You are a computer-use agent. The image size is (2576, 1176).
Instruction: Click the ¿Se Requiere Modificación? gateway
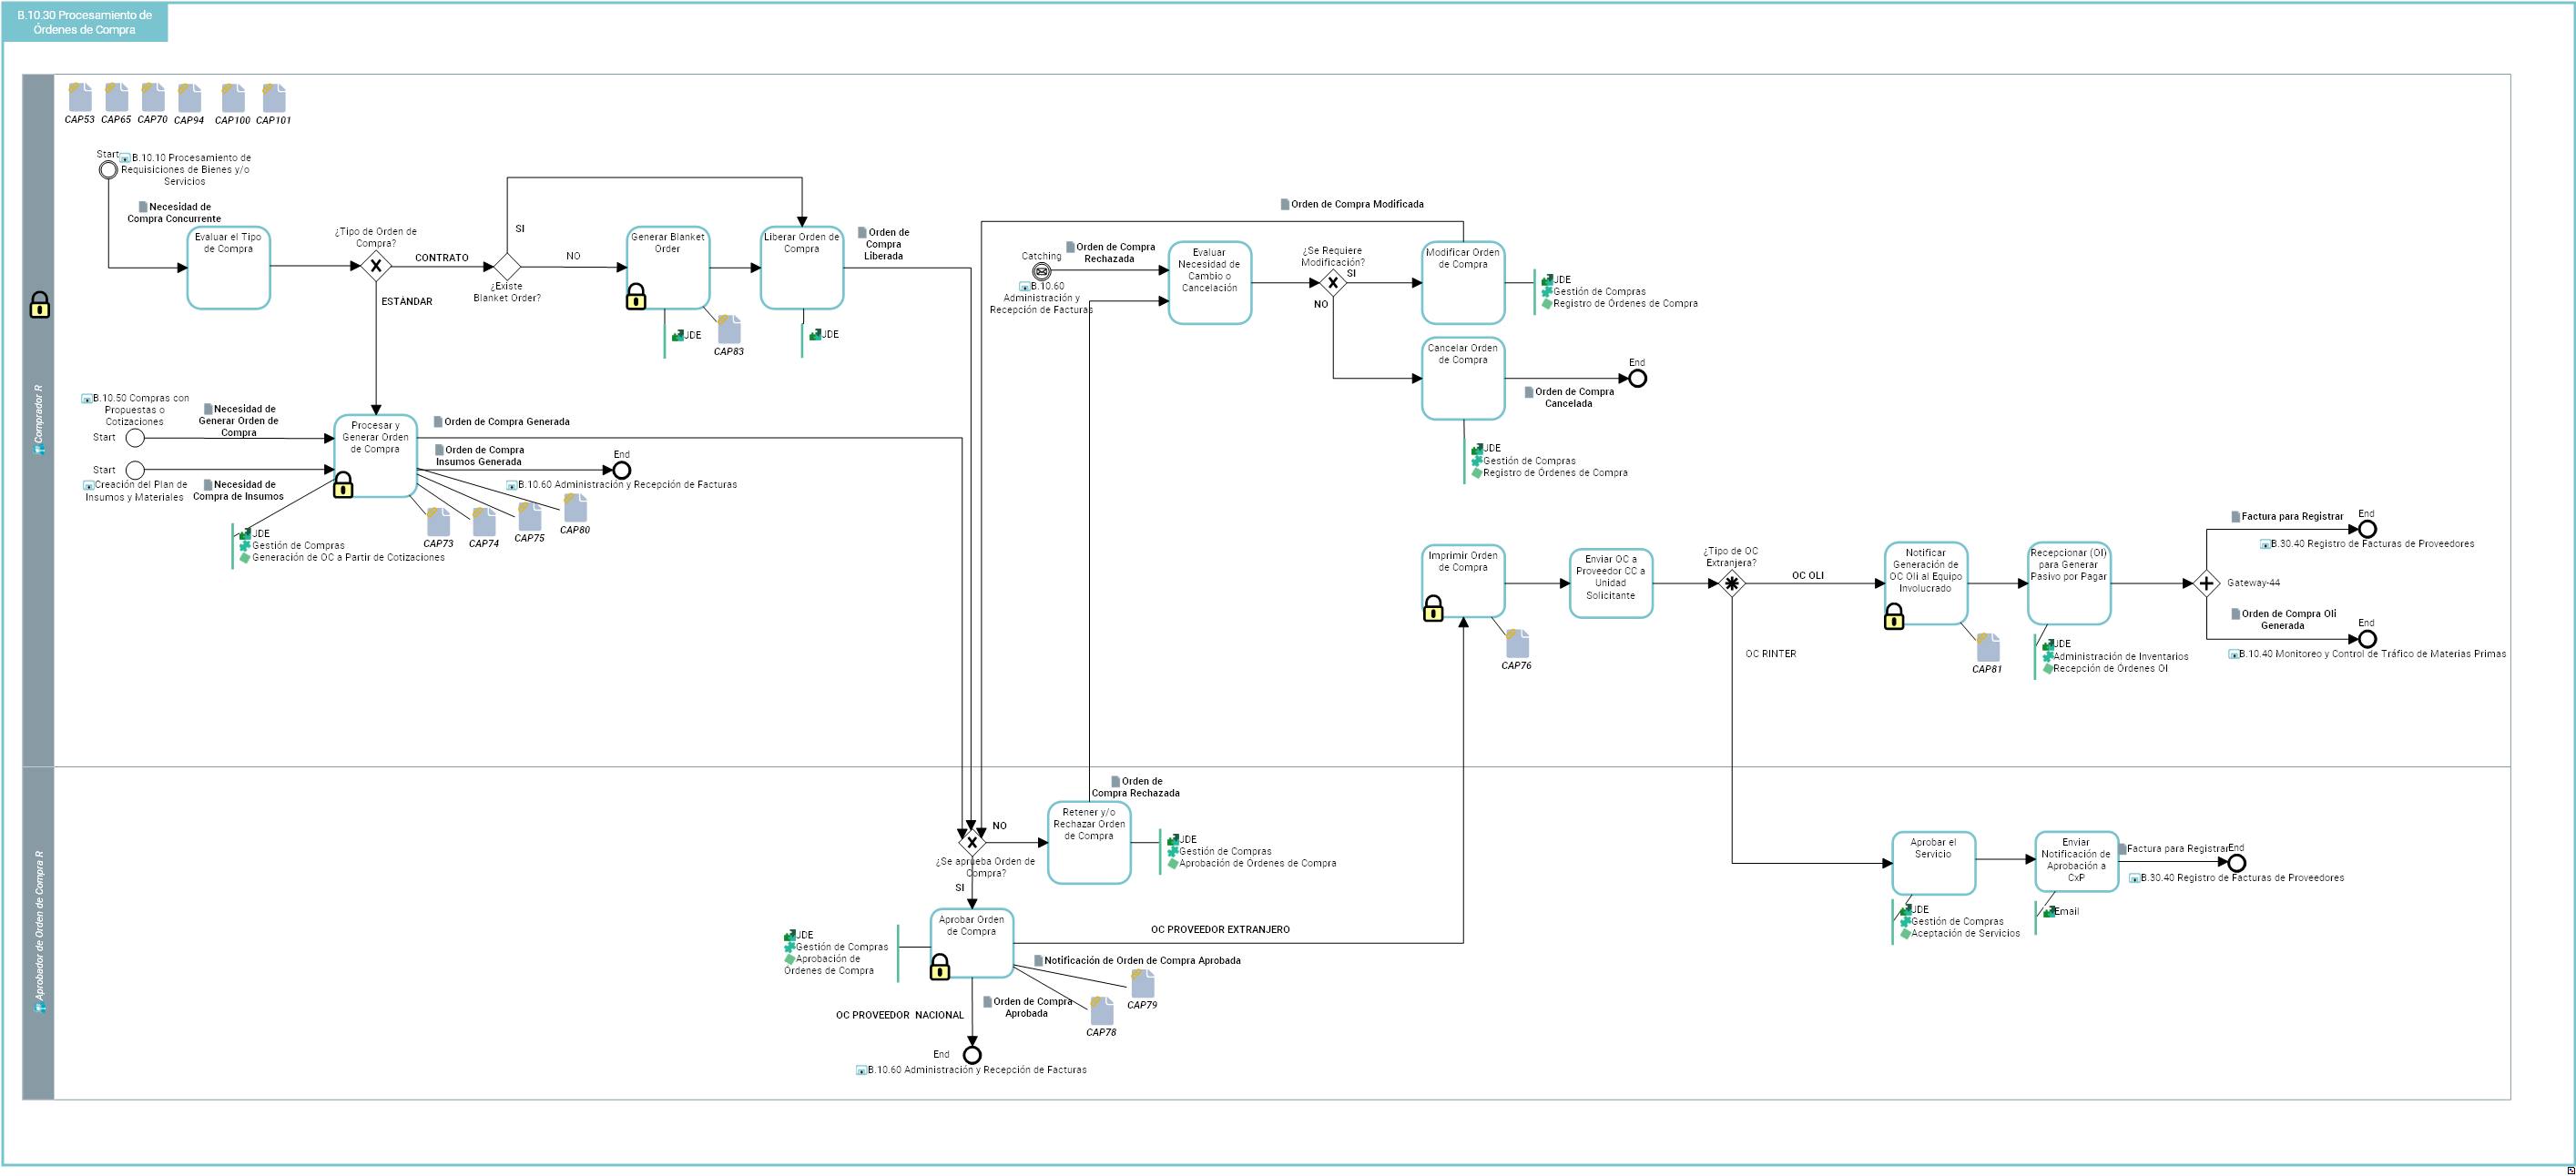point(1333,283)
